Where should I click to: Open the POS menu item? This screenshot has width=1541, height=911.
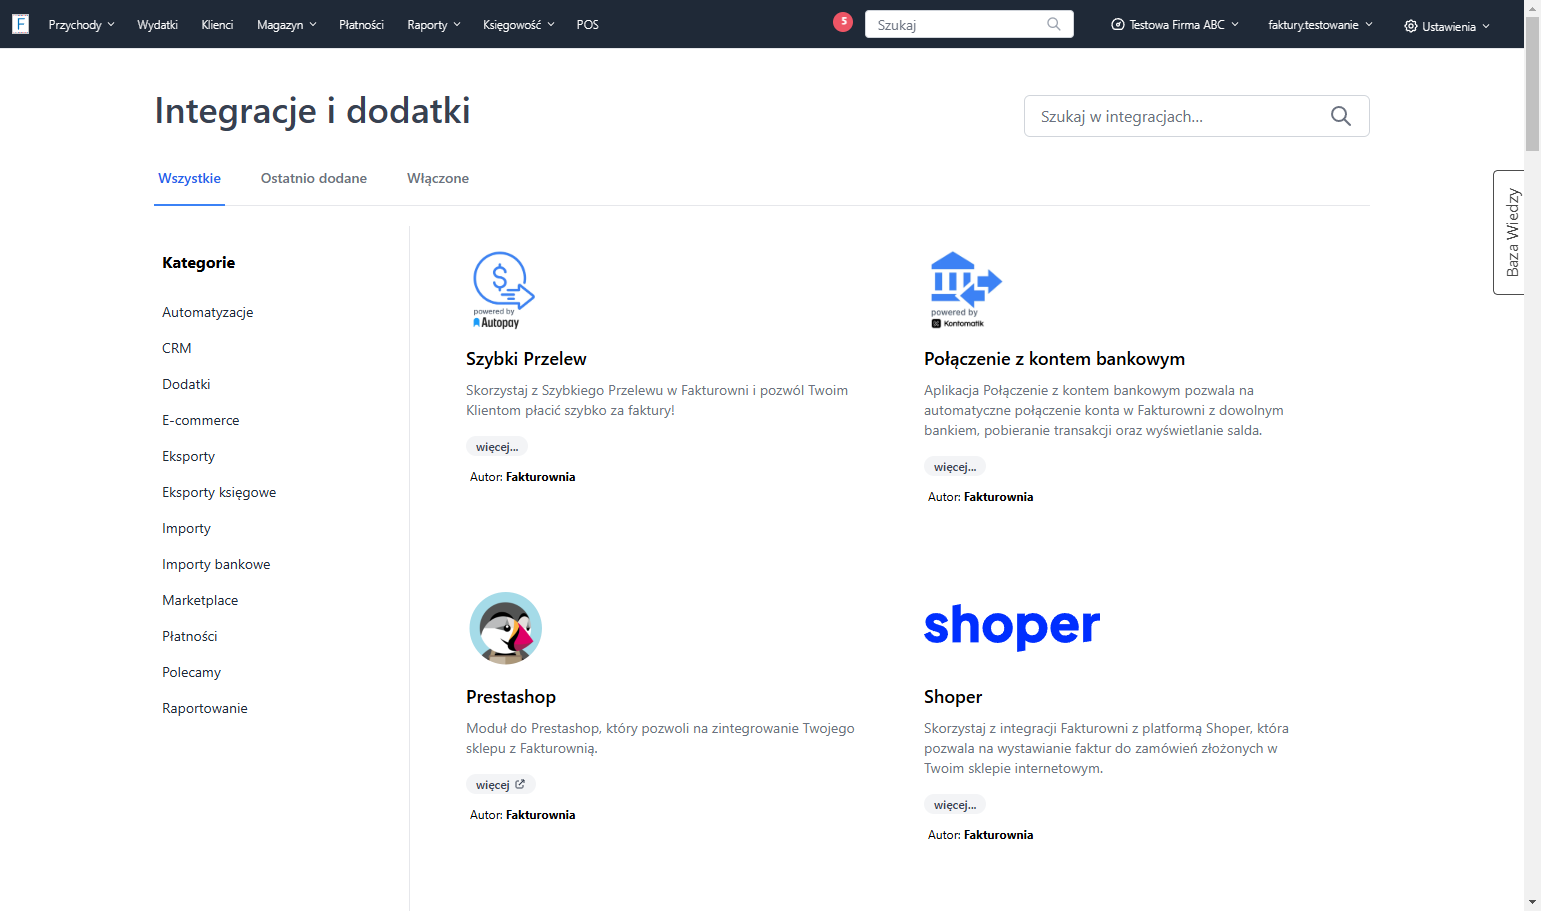(x=587, y=25)
